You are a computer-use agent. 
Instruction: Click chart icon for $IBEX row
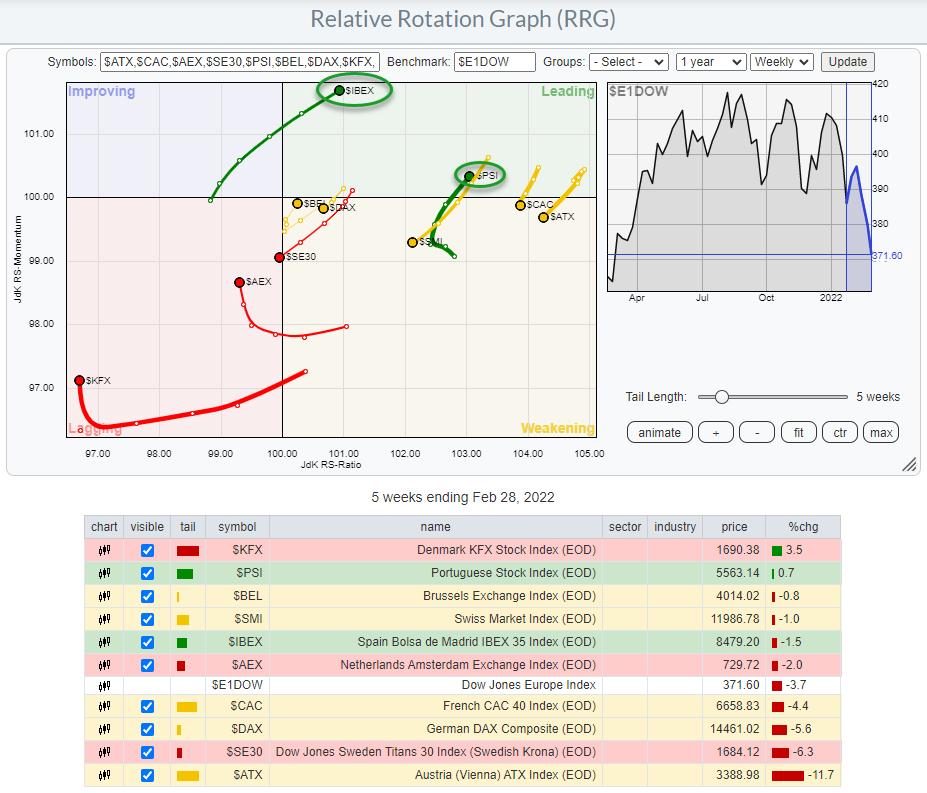(104, 641)
